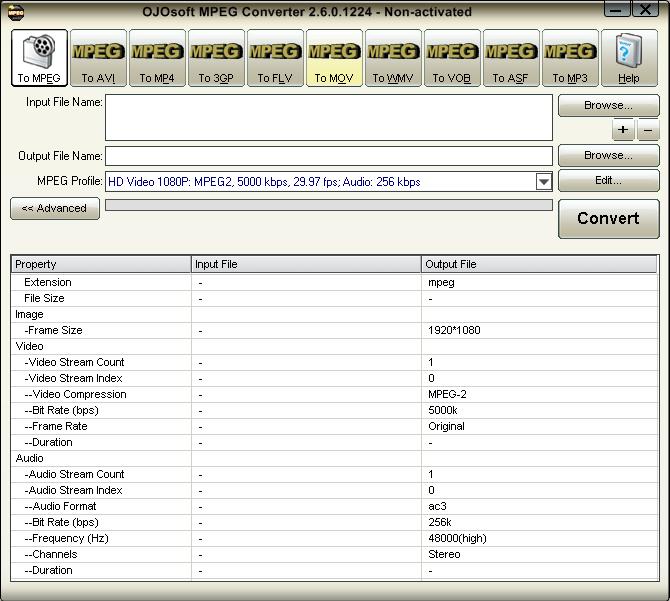Select the File Size property row
The image size is (670, 601).
pyautogui.click(x=335, y=298)
